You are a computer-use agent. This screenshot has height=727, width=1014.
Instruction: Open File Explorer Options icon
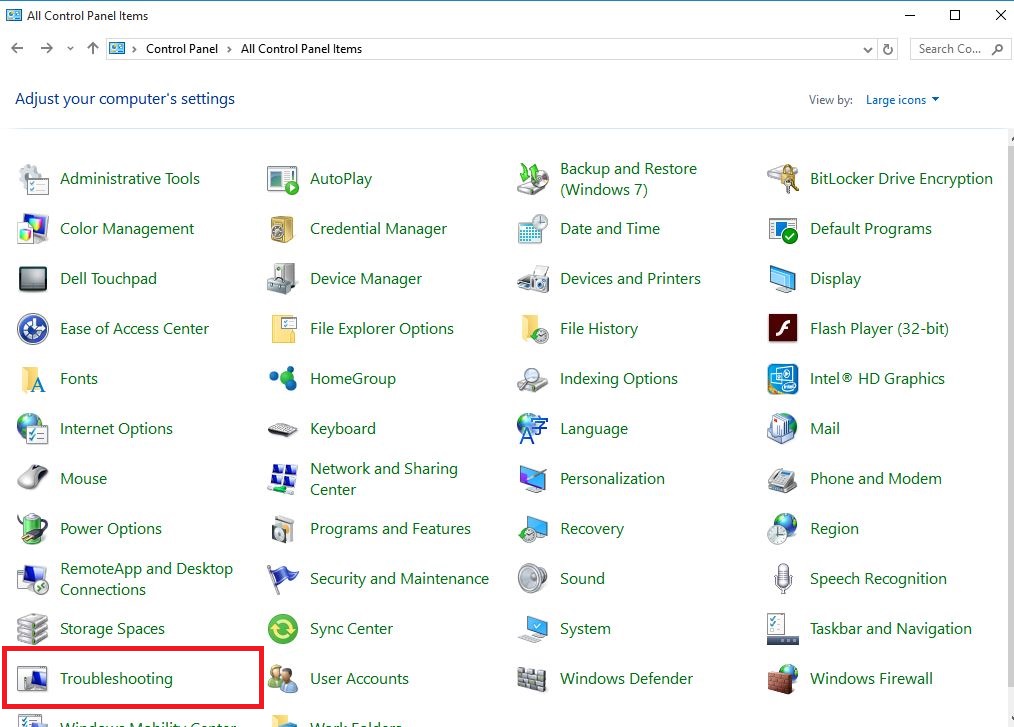(x=283, y=329)
